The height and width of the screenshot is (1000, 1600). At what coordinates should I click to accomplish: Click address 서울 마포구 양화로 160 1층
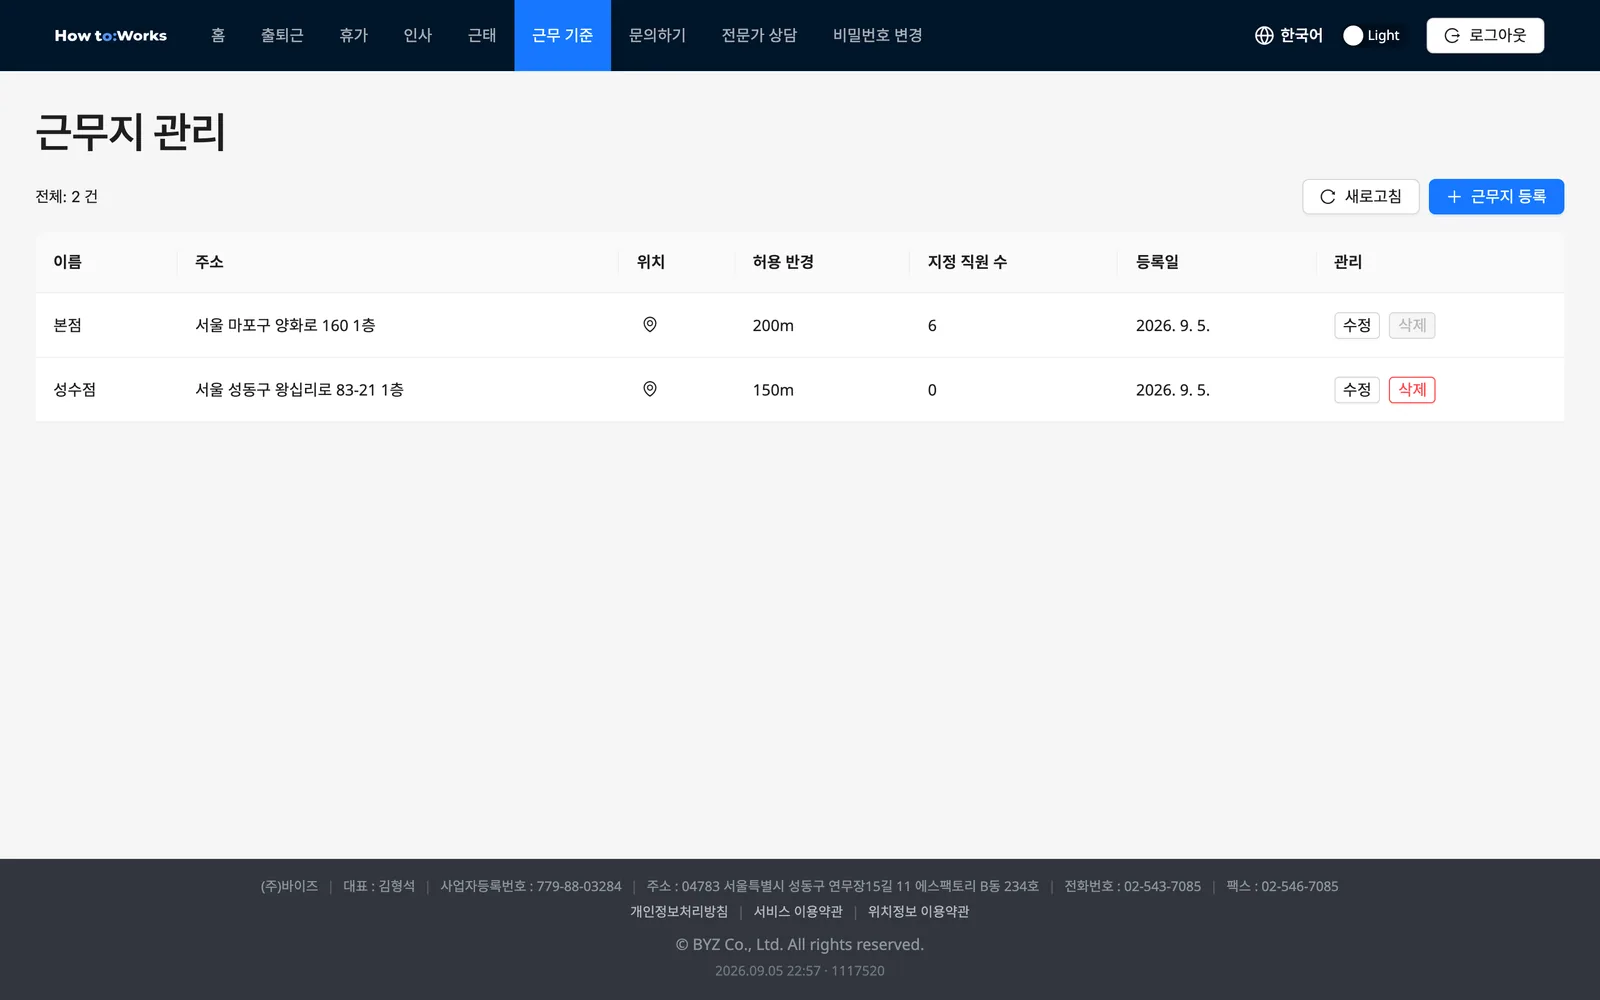pos(285,325)
